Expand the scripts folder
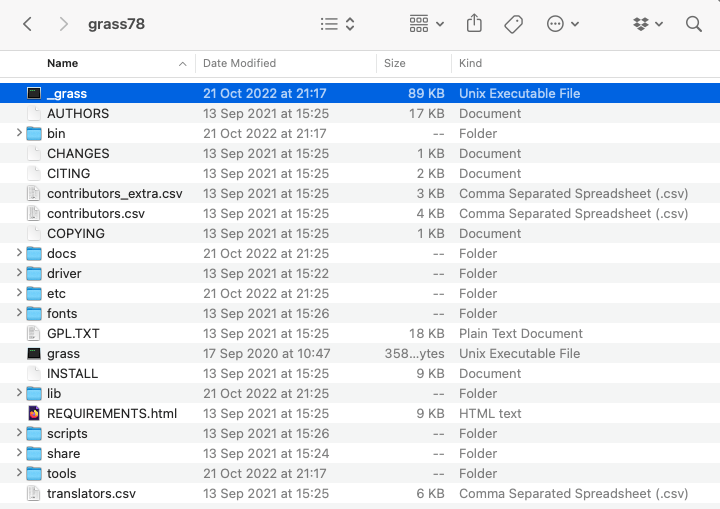The image size is (720, 509). click(x=19, y=433)
